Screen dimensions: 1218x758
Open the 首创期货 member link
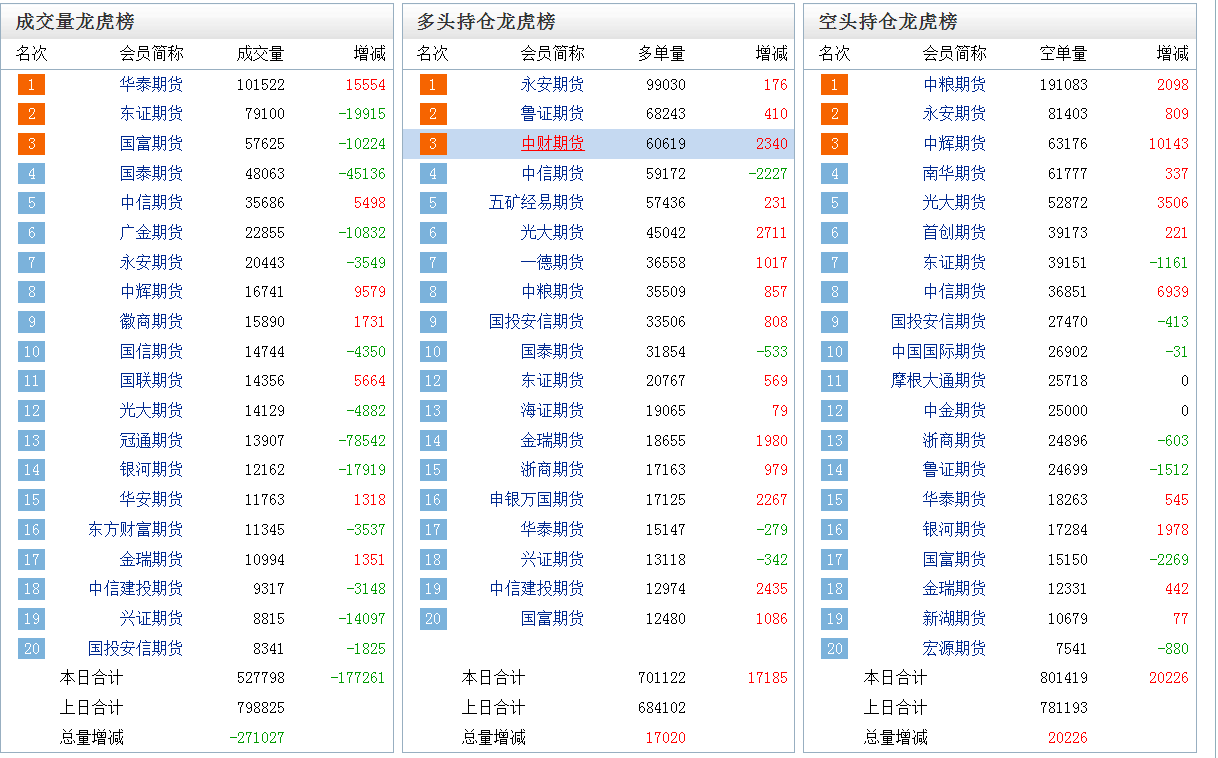[x=954, y=233]
